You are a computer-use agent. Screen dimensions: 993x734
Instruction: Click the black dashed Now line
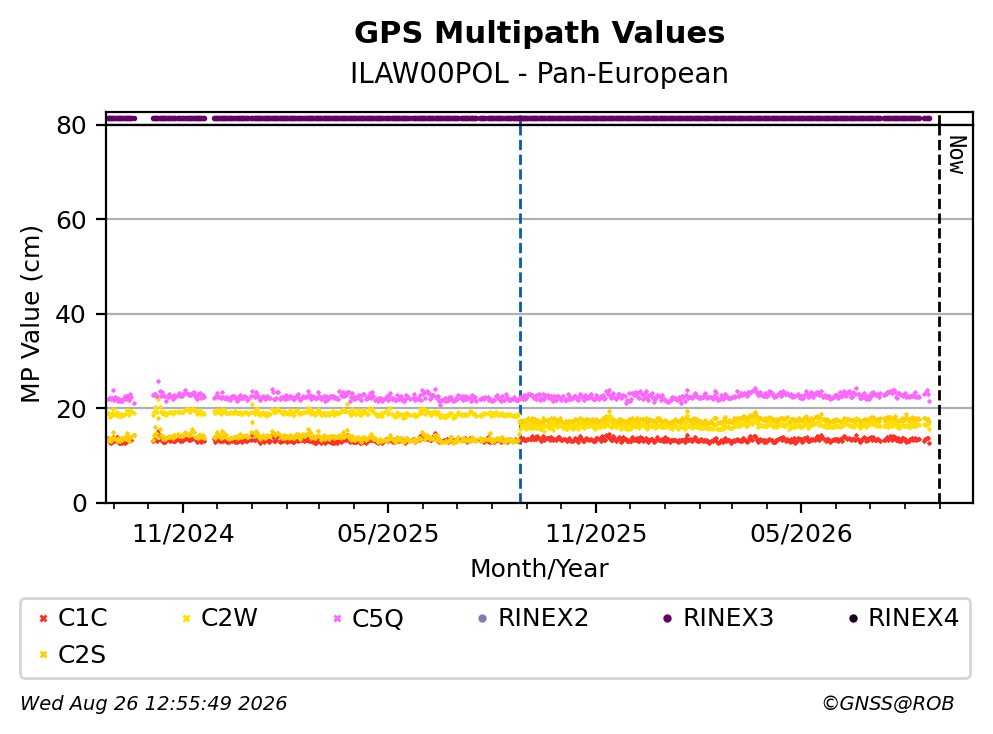[939, 309]
